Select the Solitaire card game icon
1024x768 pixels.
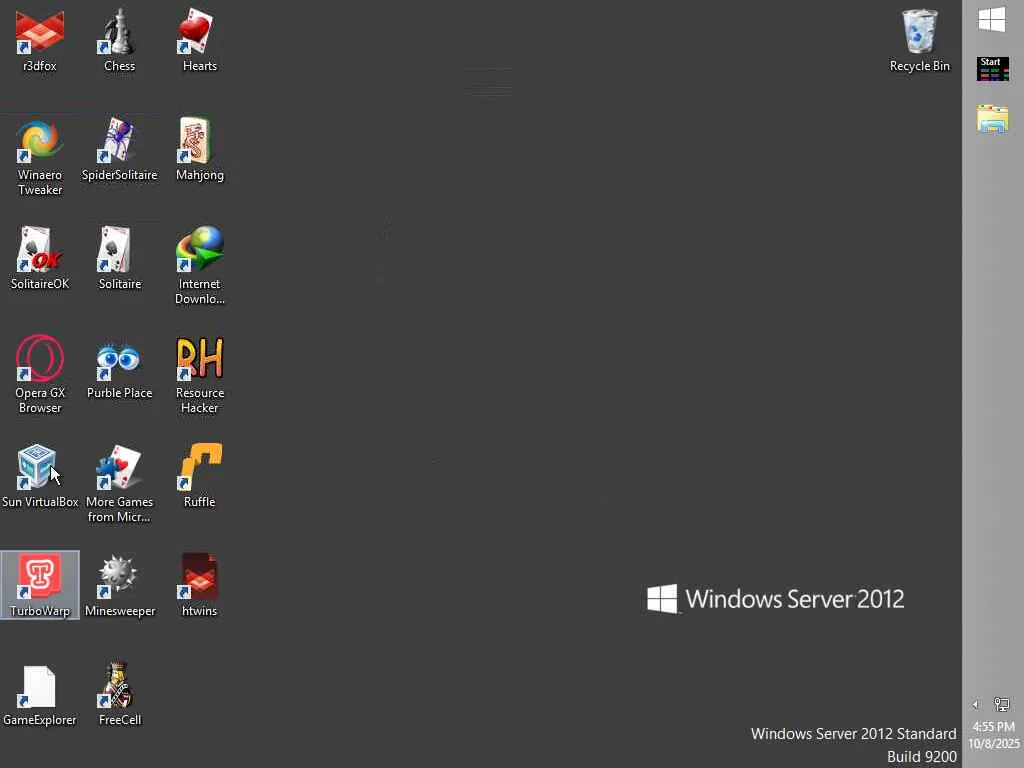coord(120,259)
